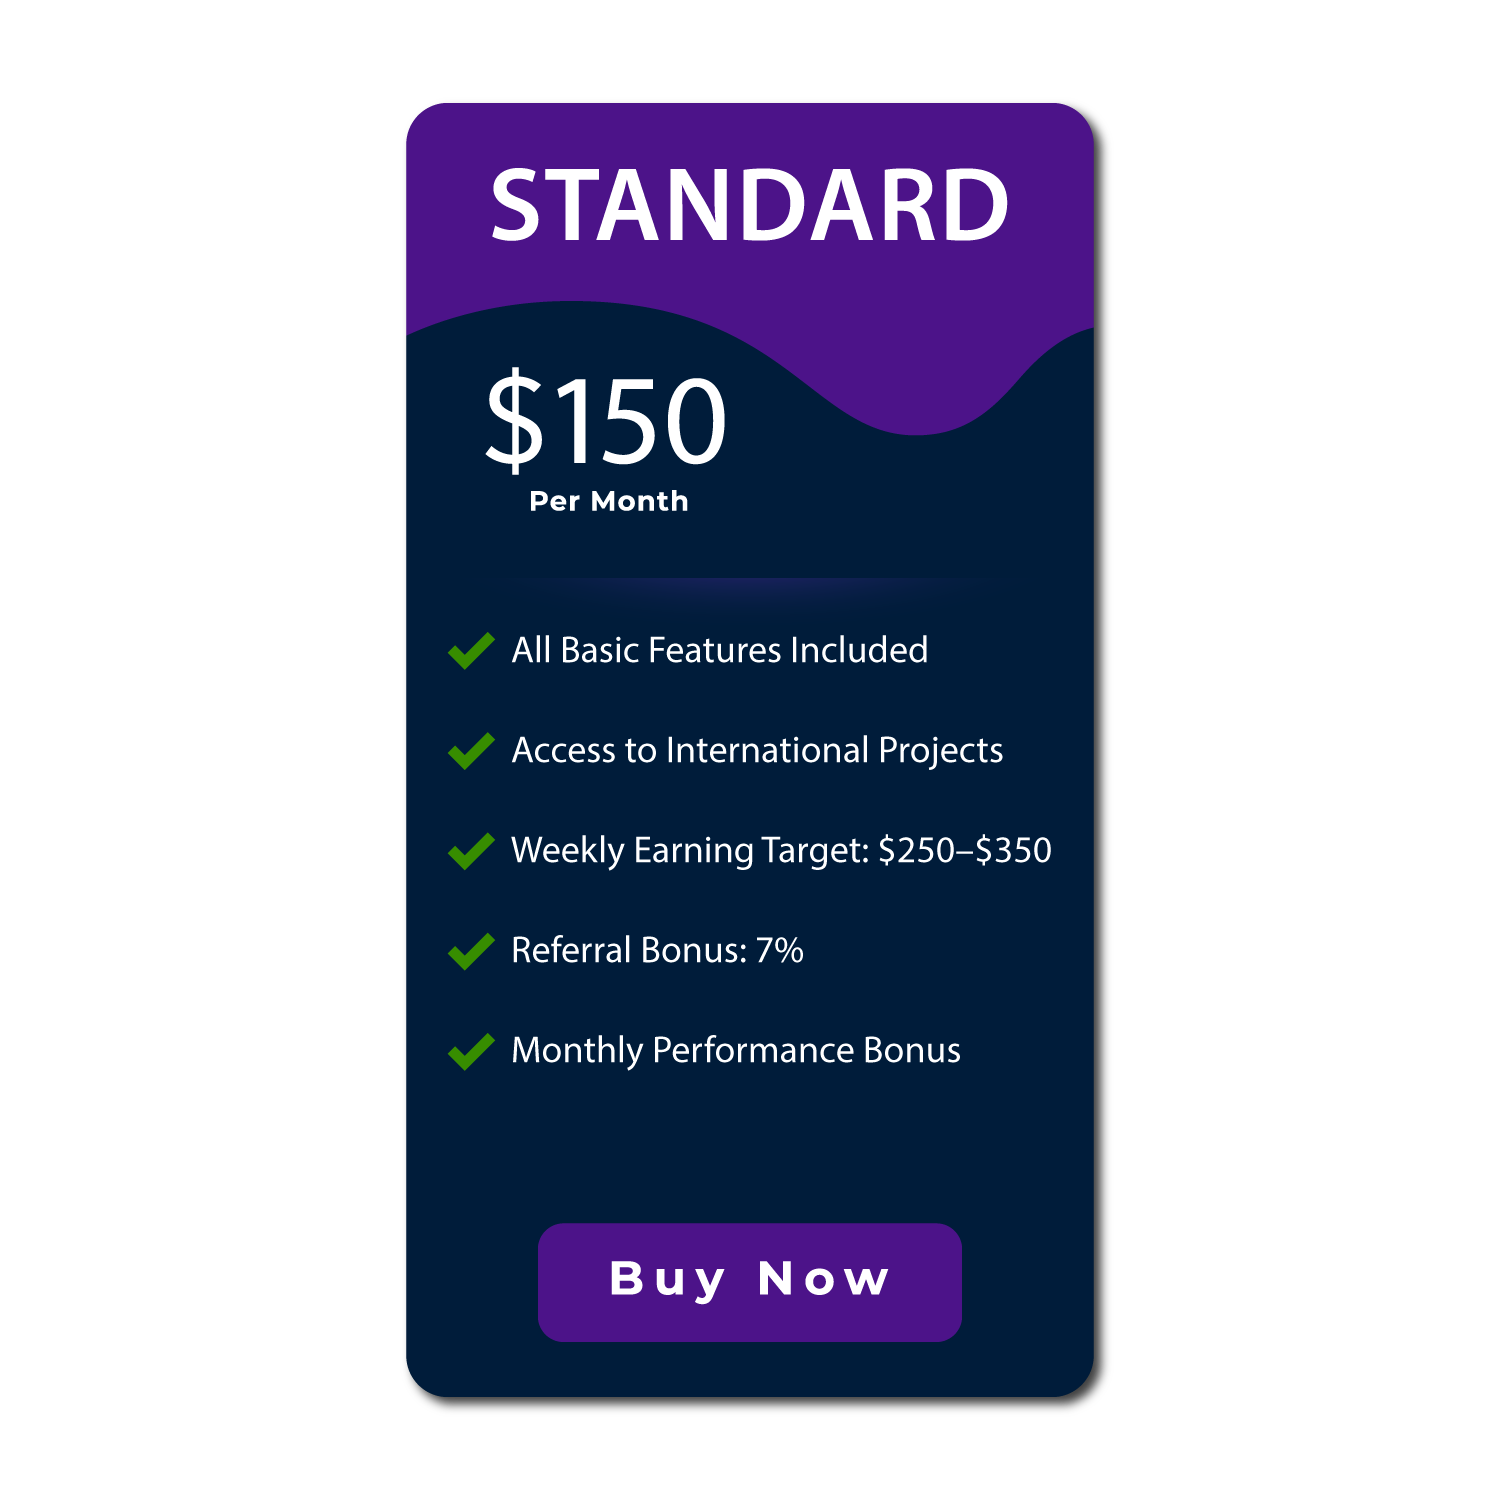The width and height of the screenshot is (1500, 1500).
Task: Click the Weekly Earning Target label
Action: pyautogui.click(x=690, y=850)
